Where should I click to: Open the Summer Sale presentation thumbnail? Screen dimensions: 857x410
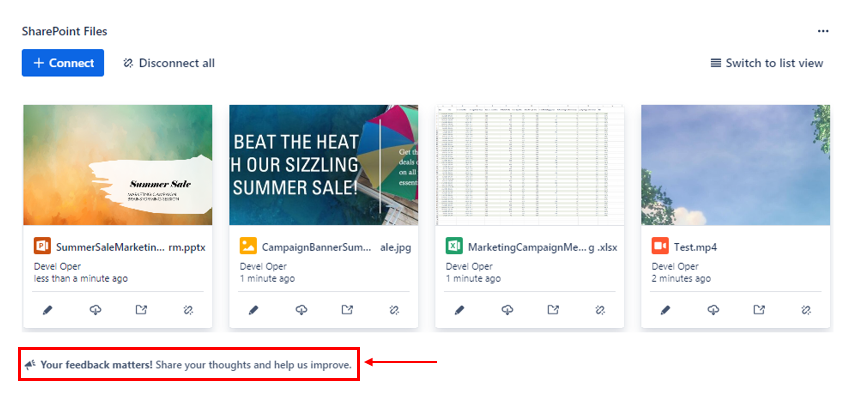117,165
